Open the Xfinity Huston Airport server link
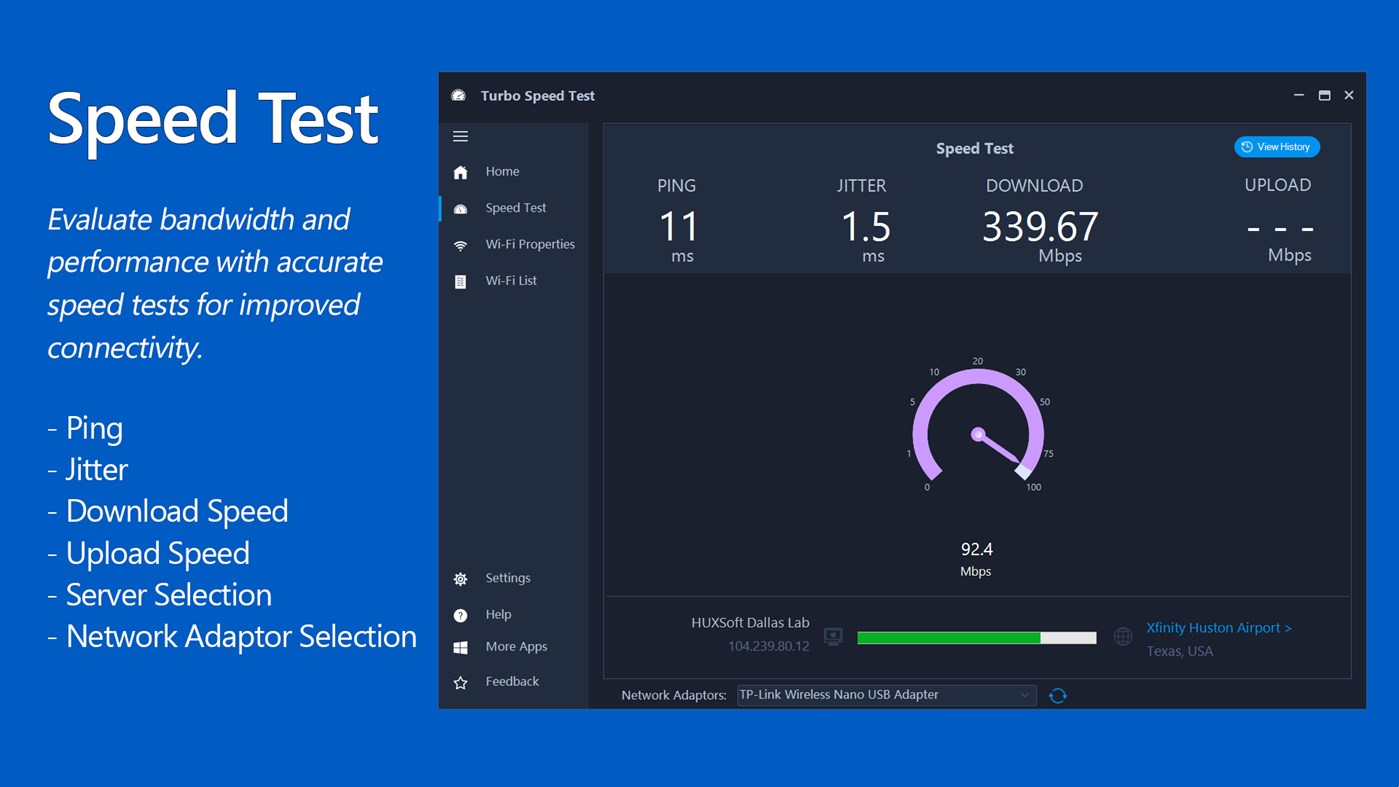The height and width of the screenshot is (787, 1399). click(x=1218, y=627)
